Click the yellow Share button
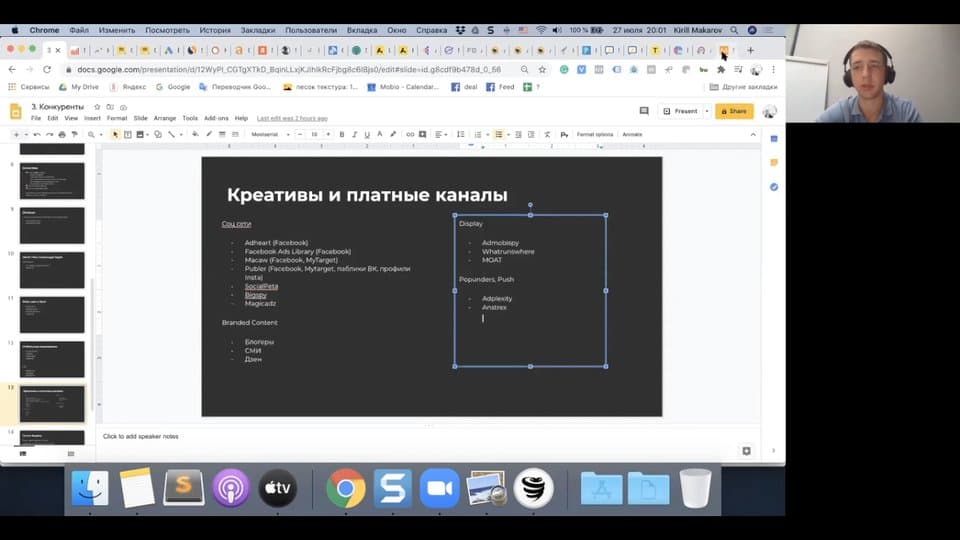Image resolution: width=960 pixels, height=540 pixels. 734,111
